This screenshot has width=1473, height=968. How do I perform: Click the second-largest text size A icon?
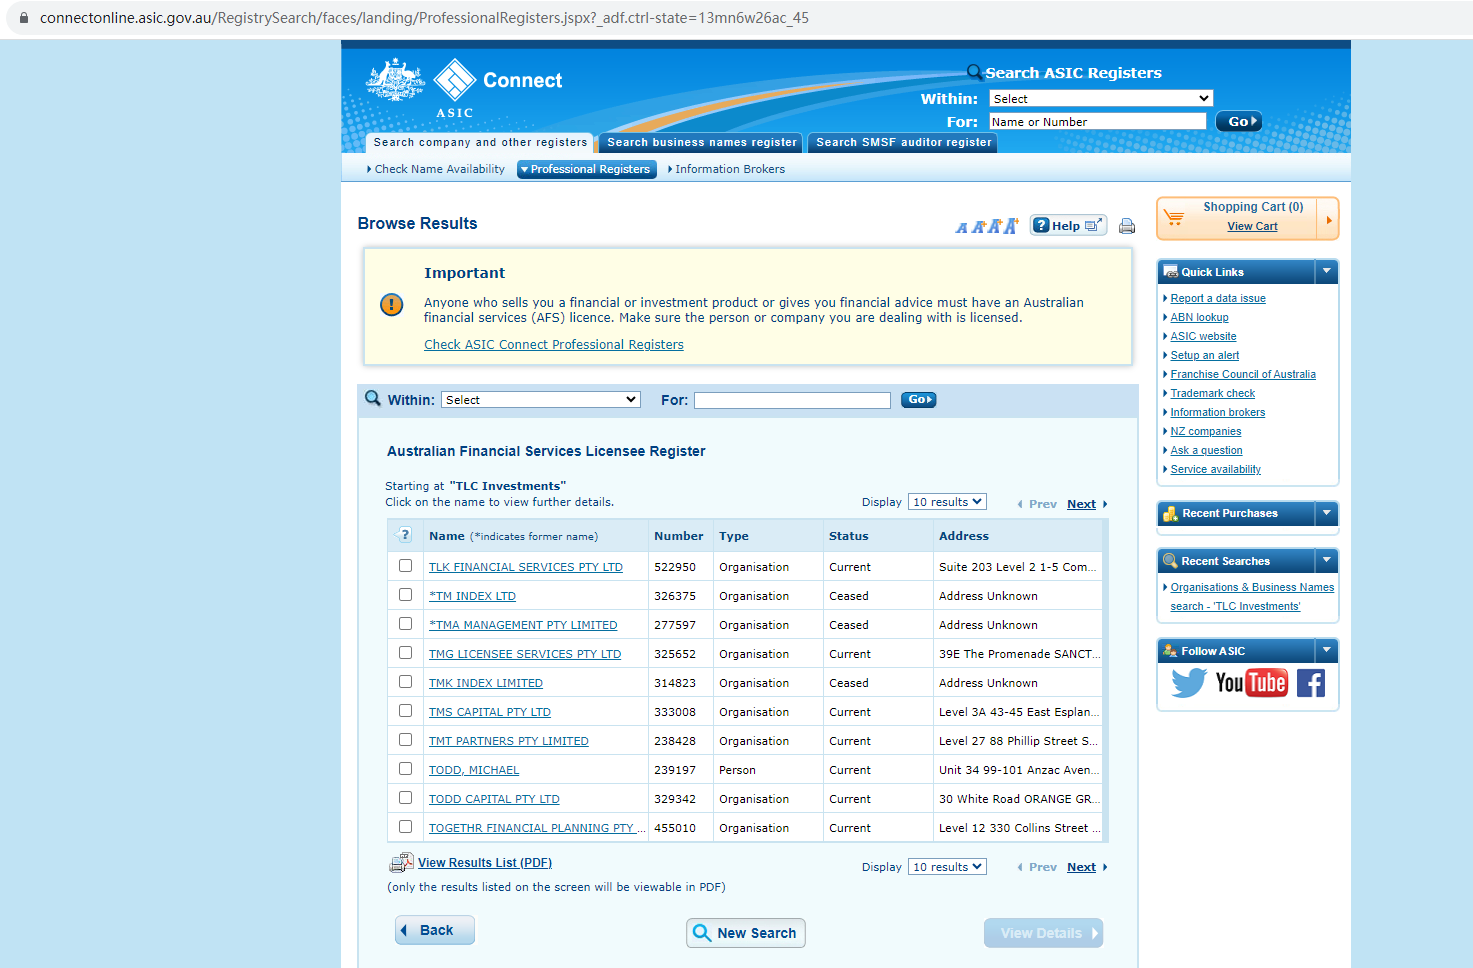994,227
